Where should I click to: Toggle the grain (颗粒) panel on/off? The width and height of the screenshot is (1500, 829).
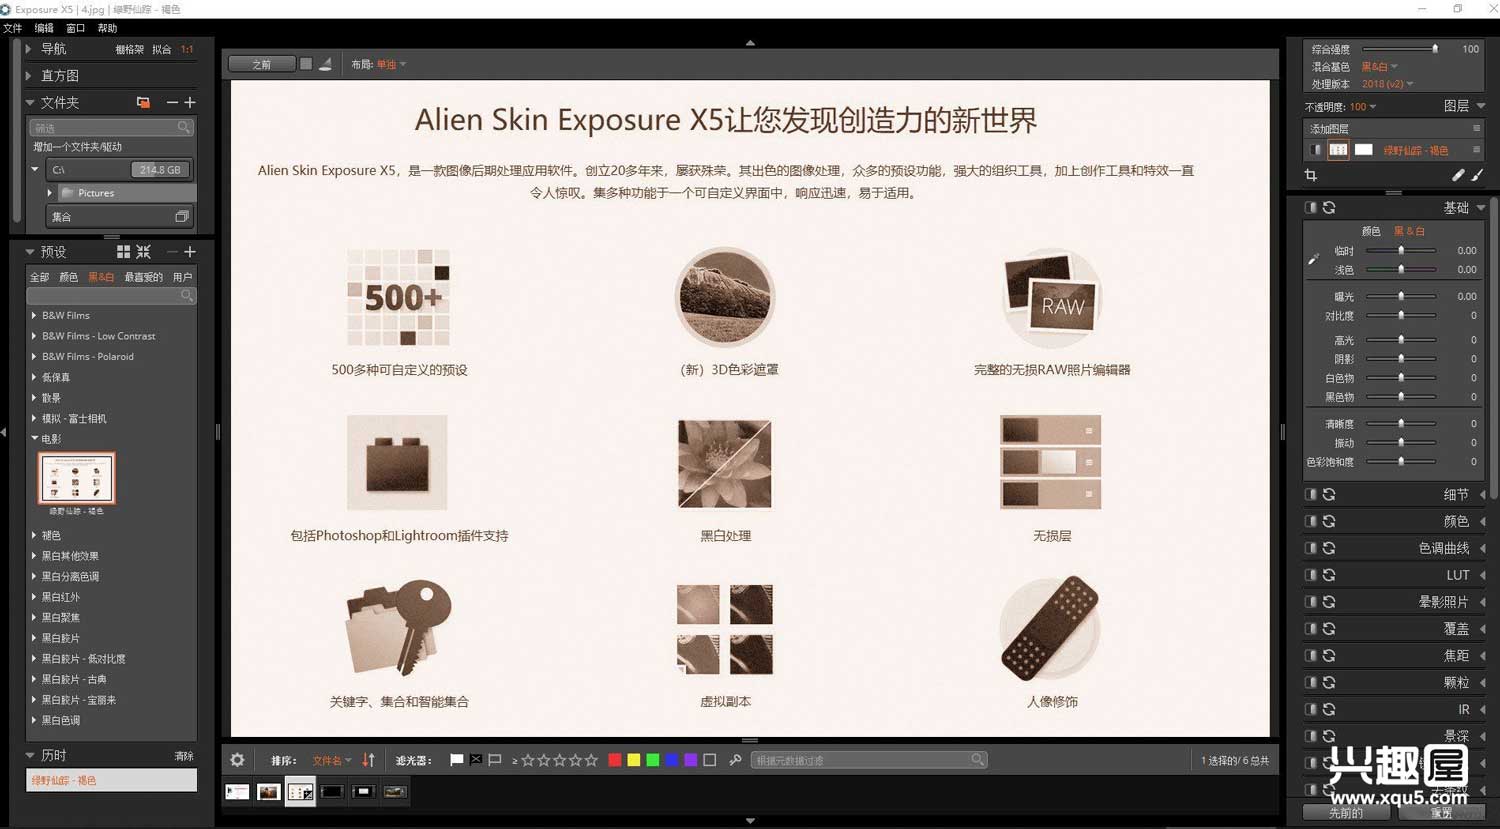[1310, 682]
